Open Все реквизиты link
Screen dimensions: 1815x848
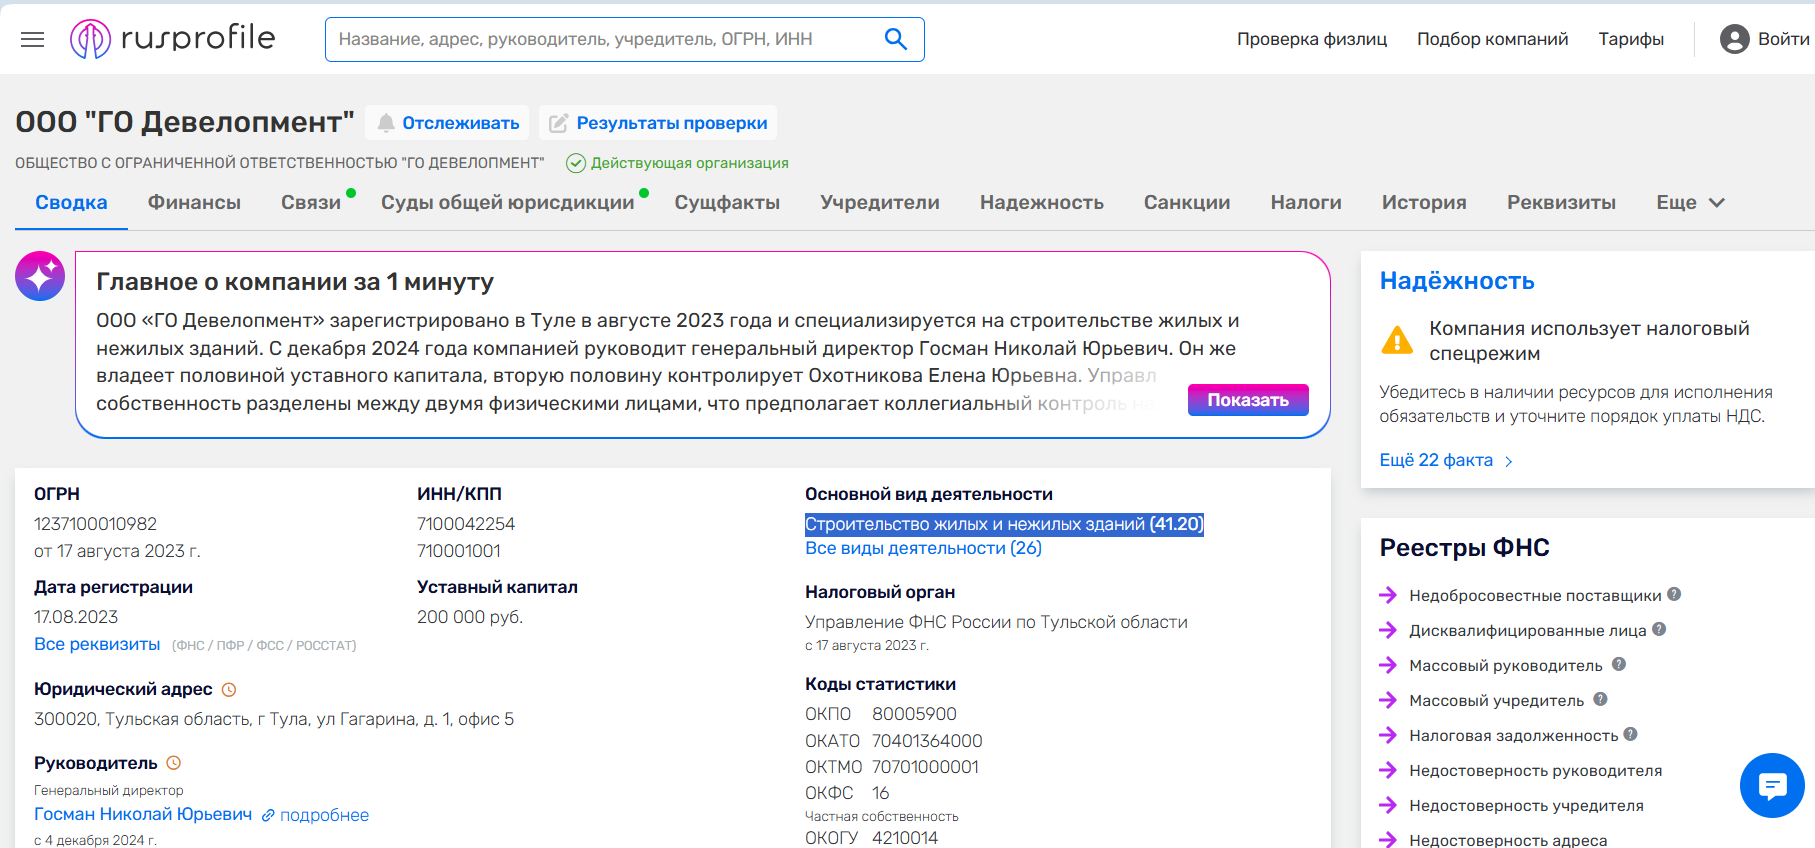(97, 645)
